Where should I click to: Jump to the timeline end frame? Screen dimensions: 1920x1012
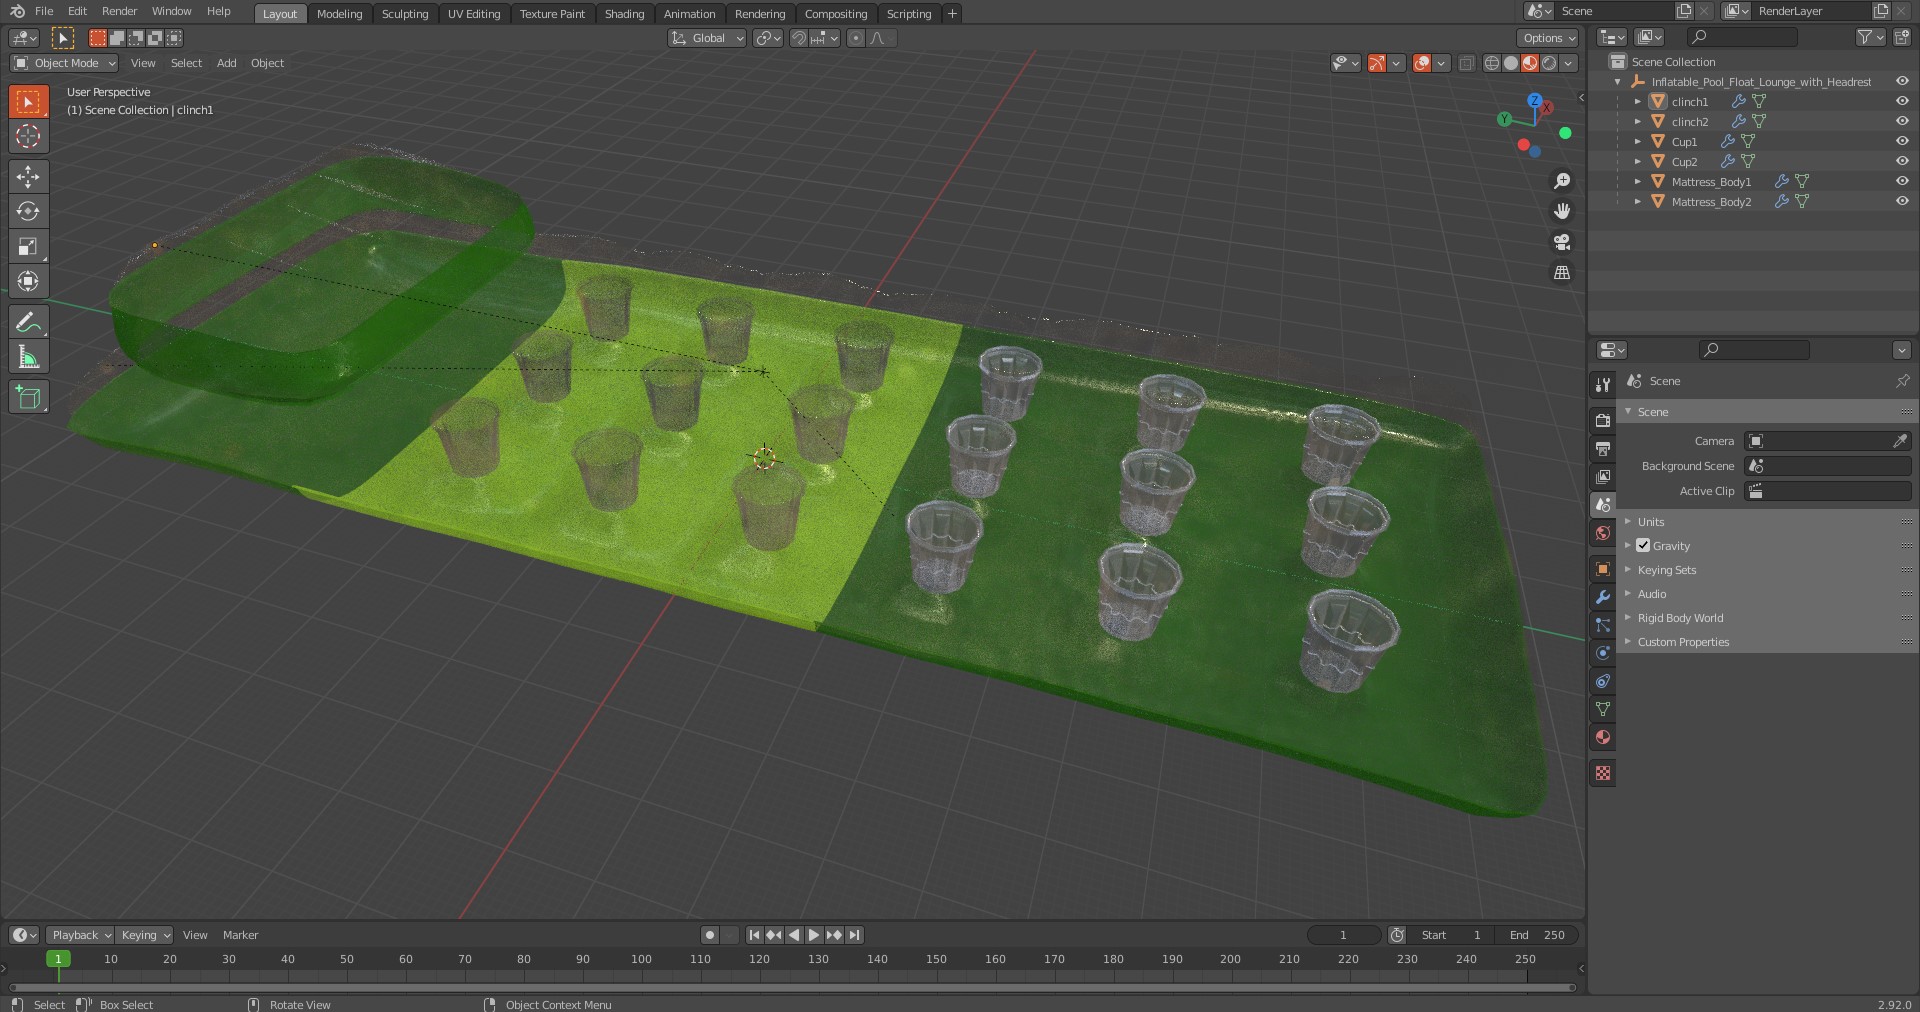tap(854, 935)
